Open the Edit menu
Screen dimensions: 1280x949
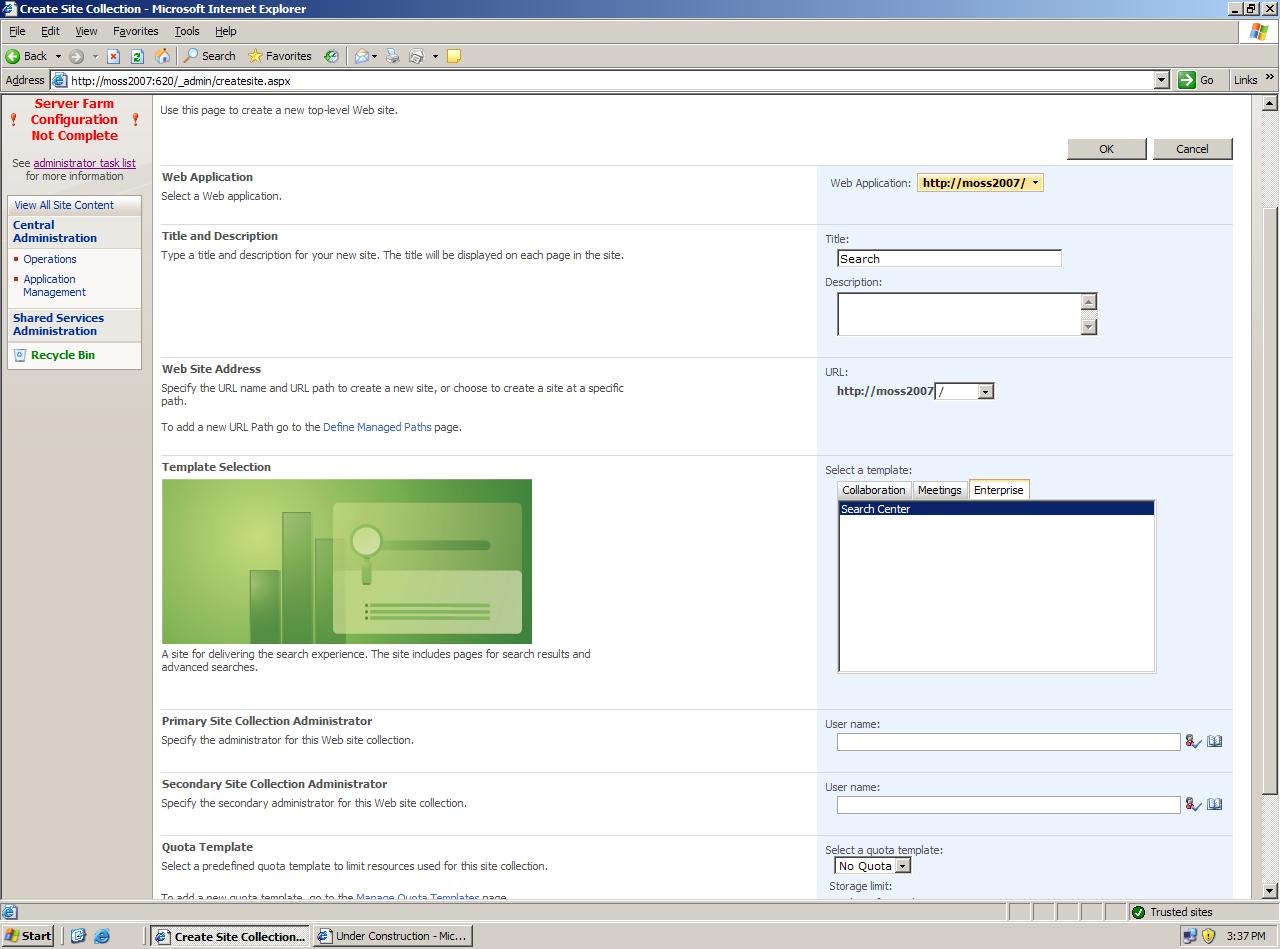coord(50,31)
